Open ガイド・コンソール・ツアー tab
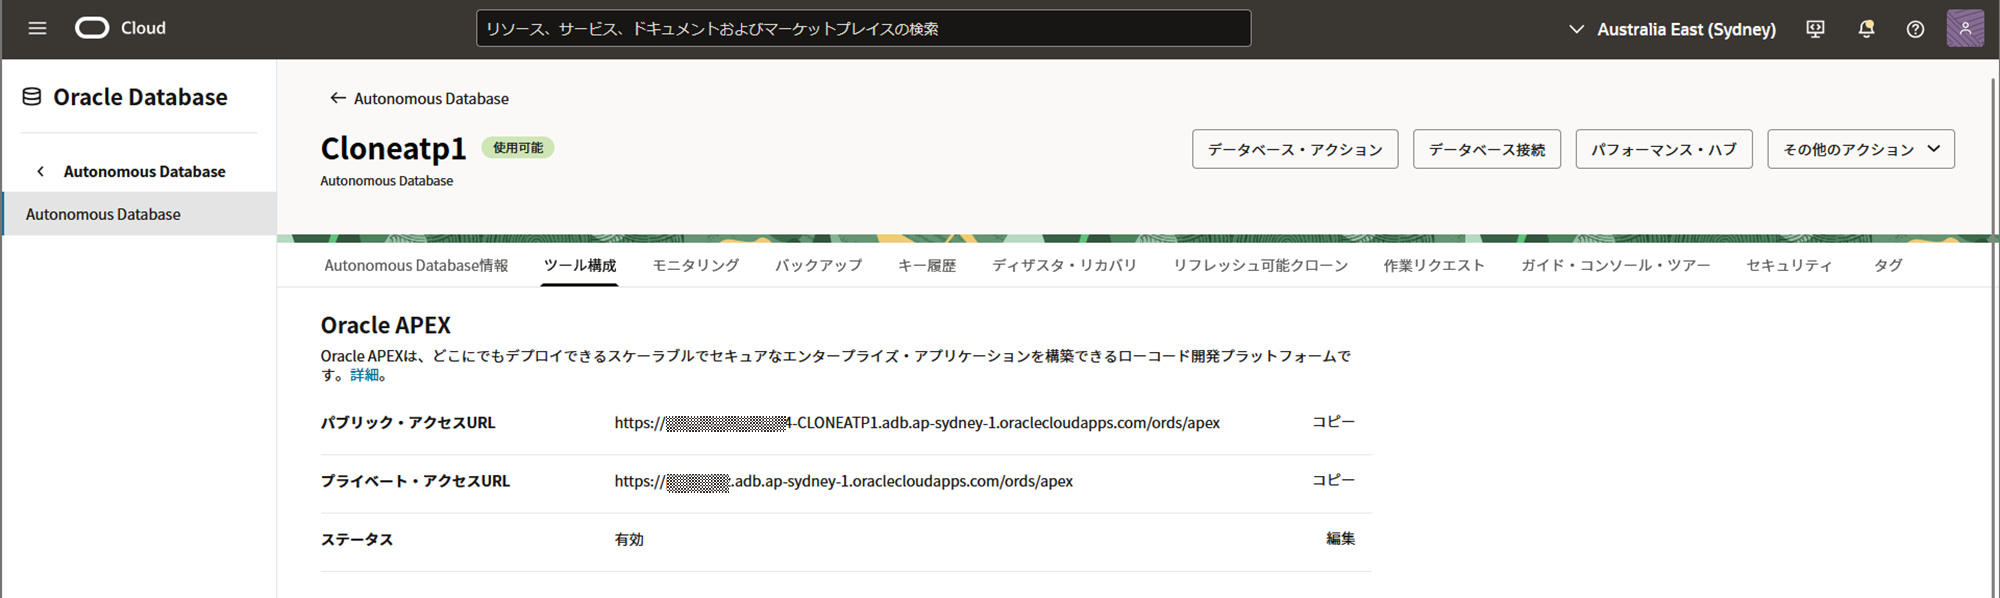Screen dimensions: 2000x598 [x=1615, y=265]
